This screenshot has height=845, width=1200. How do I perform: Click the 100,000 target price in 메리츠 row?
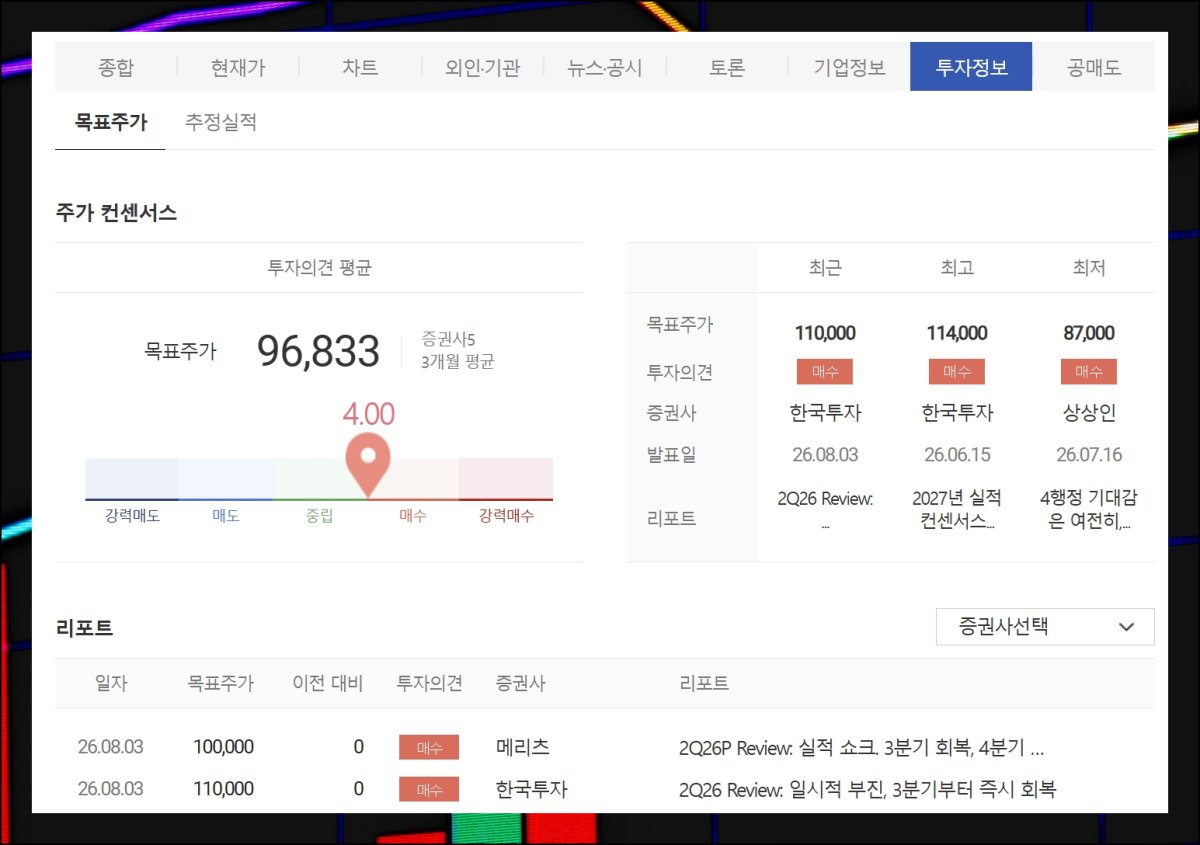click(x=224, y=747)
